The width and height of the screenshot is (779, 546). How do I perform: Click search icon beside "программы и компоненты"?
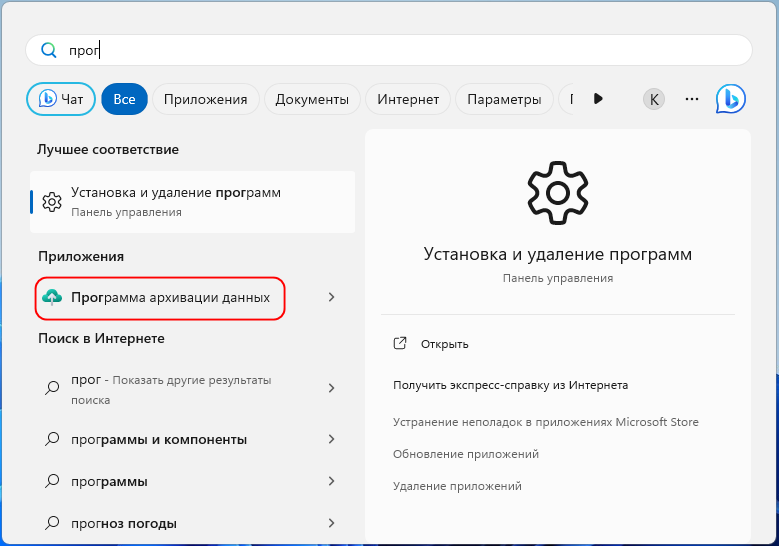(52, 439)
